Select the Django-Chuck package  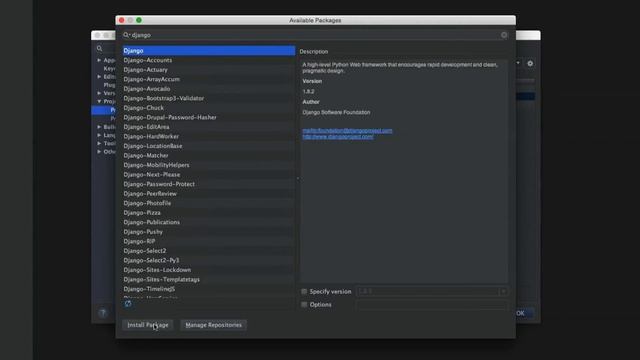(x=209, y=108)
